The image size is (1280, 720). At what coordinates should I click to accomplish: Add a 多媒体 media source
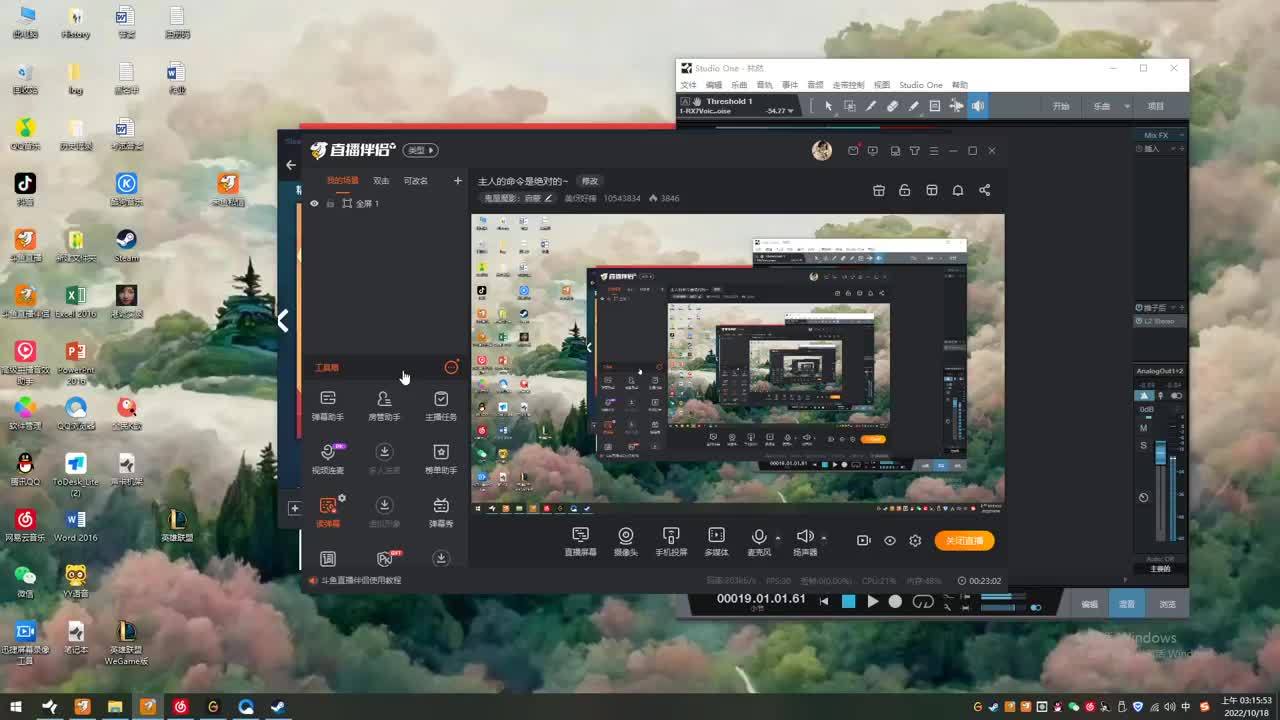pos(716,542)
